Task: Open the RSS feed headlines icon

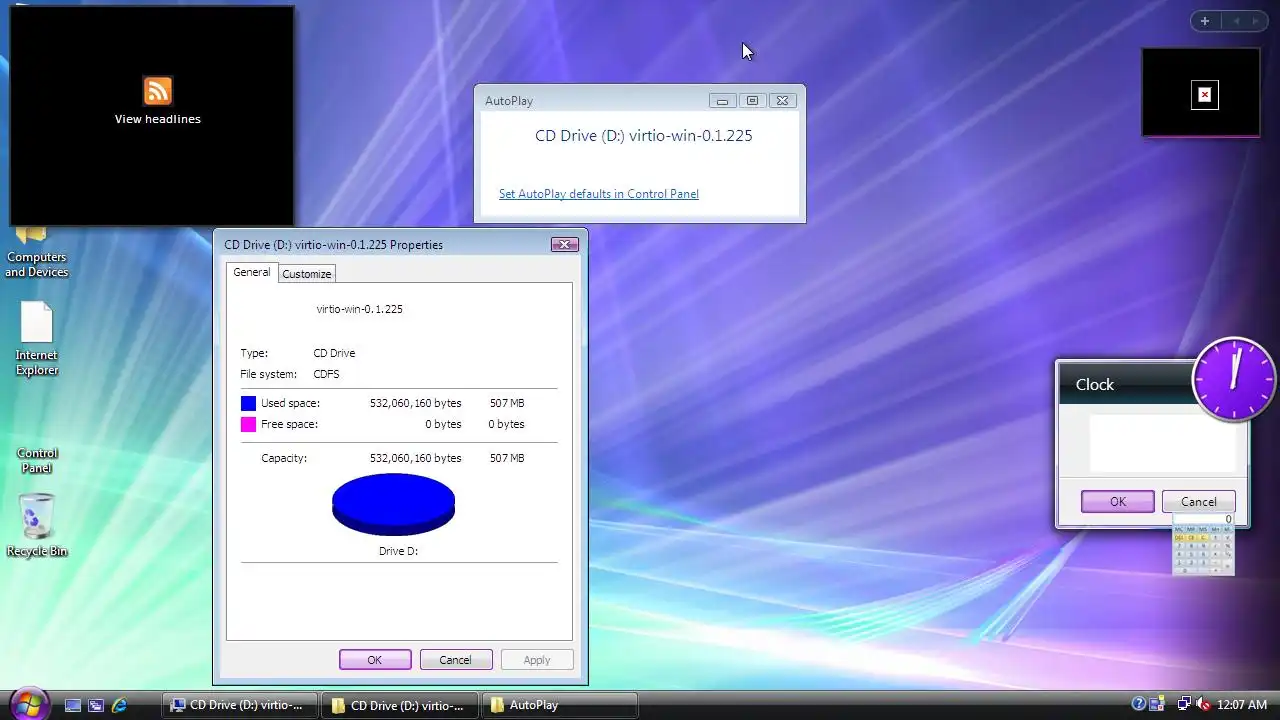Action: pyautogui.click(x=157, y=91)
